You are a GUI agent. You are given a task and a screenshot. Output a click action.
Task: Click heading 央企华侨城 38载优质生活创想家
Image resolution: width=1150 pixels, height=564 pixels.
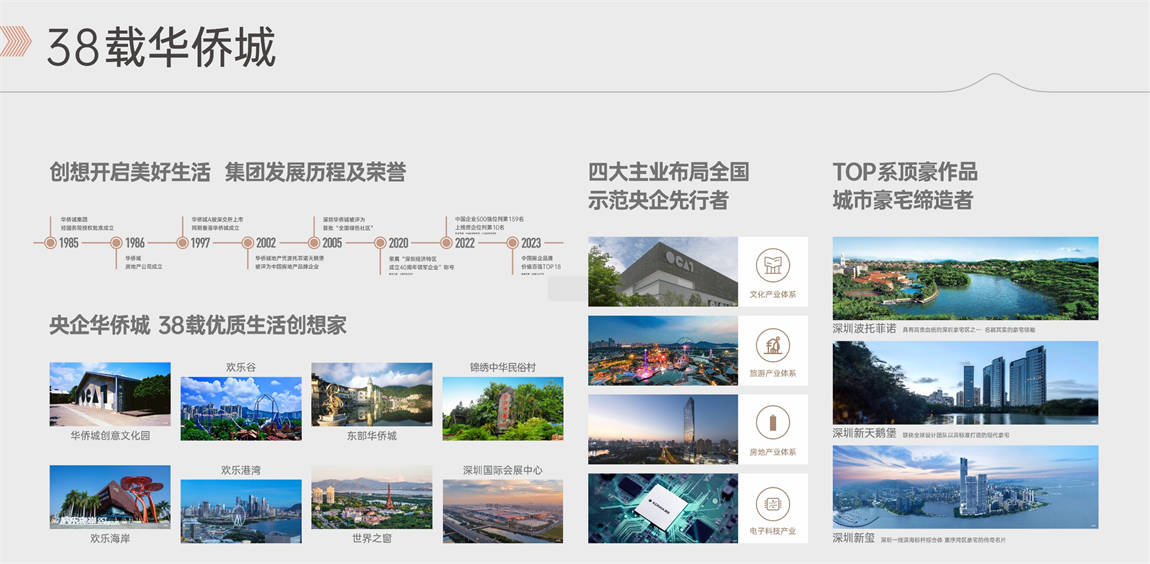tap(198, 325)
